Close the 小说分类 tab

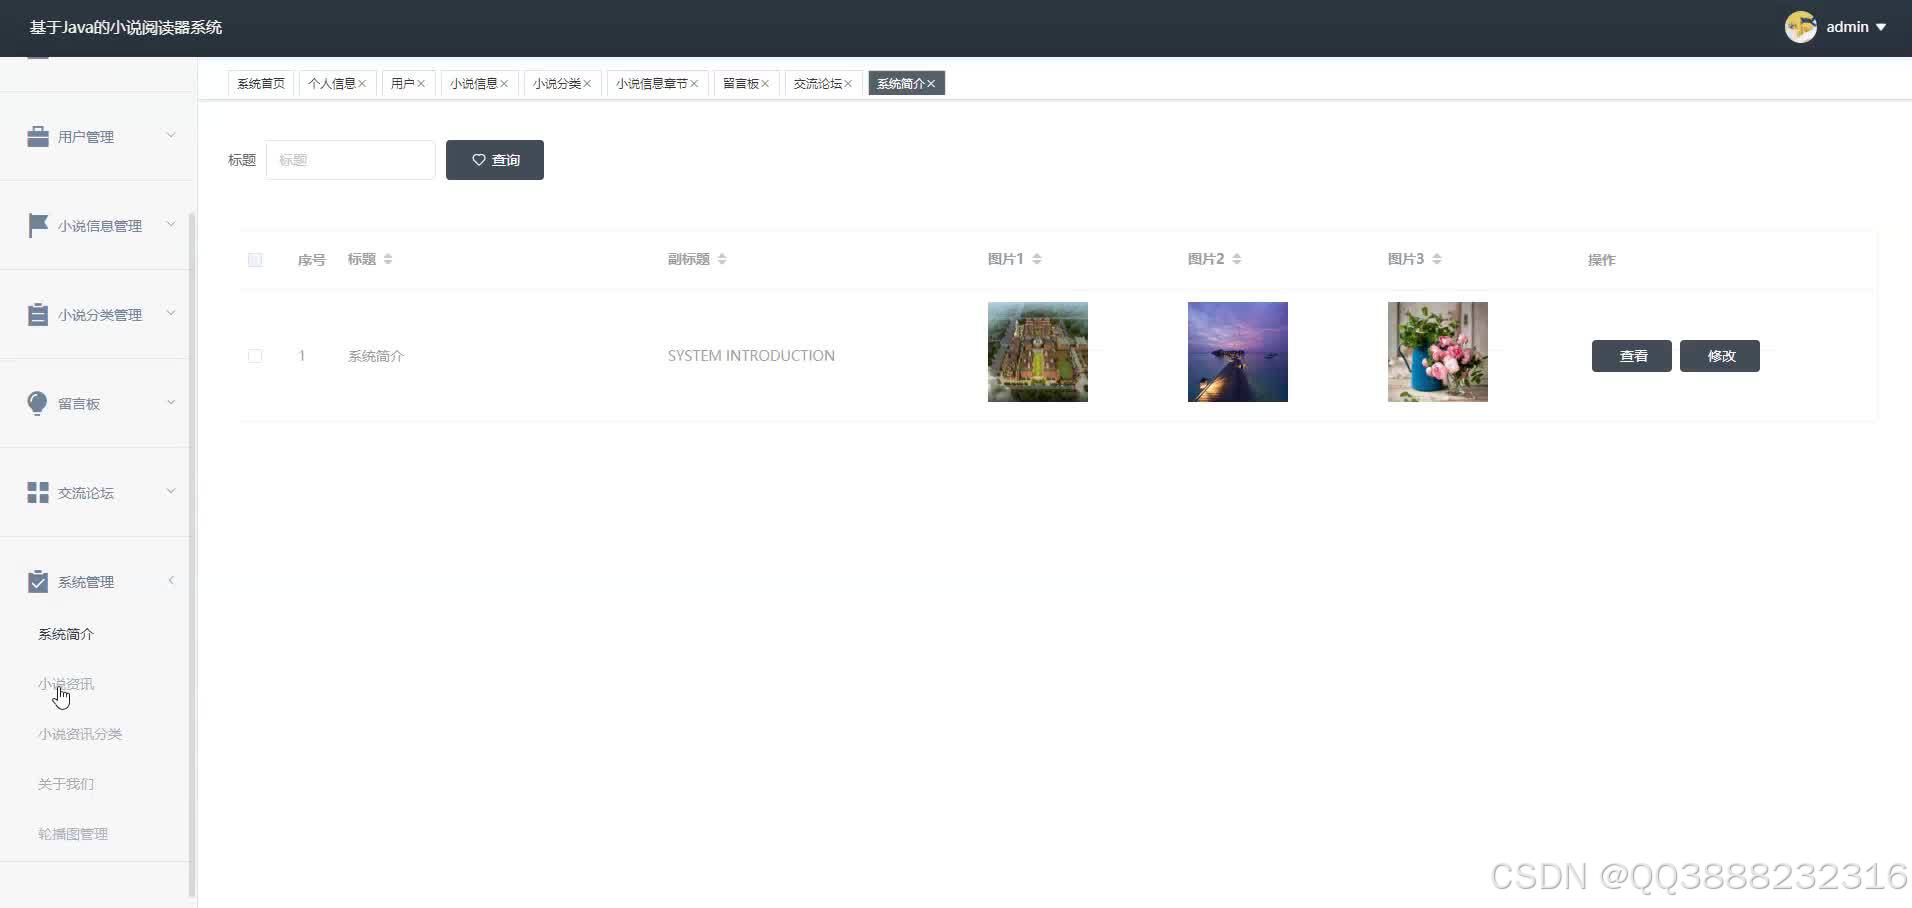click(x=587, y=84)
